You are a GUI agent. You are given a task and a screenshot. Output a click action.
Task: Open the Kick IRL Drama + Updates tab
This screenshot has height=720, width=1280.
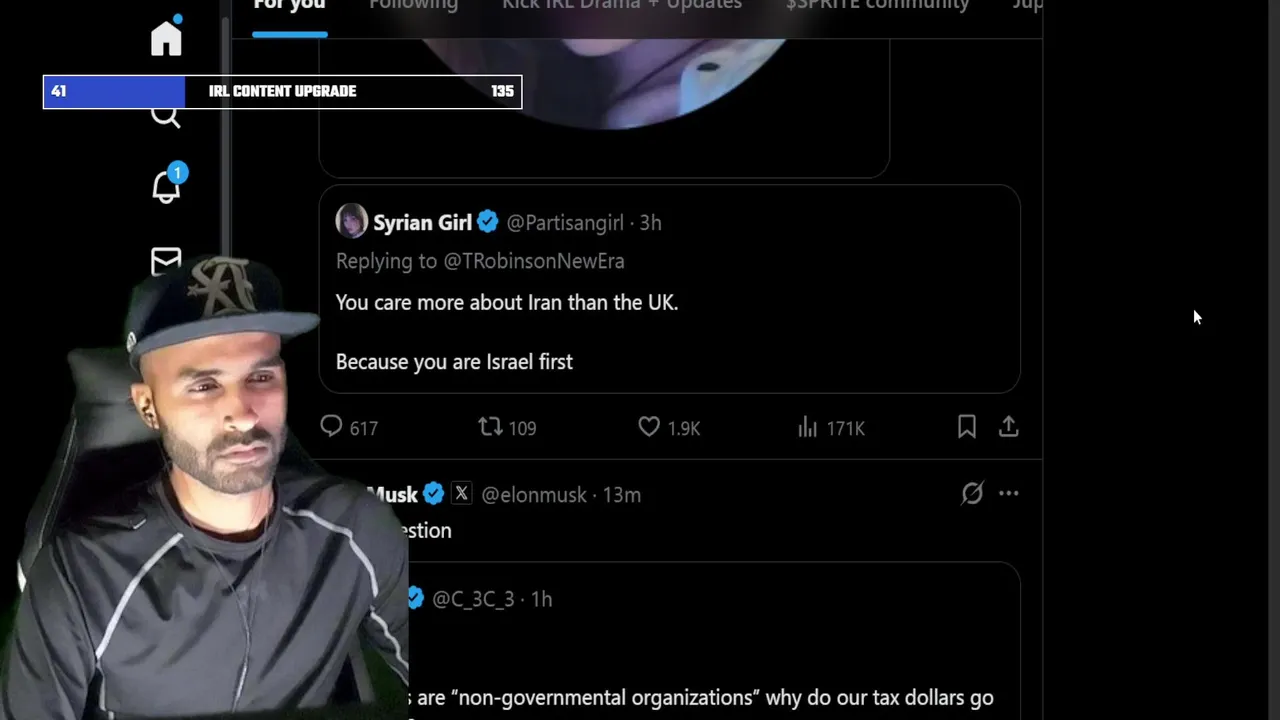point(622,5)
